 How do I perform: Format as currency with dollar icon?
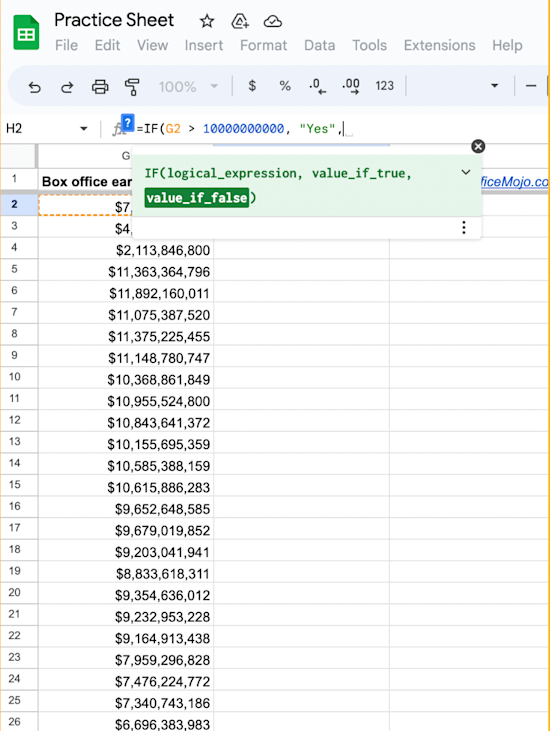pyautogui.click(x=252, y=86)
